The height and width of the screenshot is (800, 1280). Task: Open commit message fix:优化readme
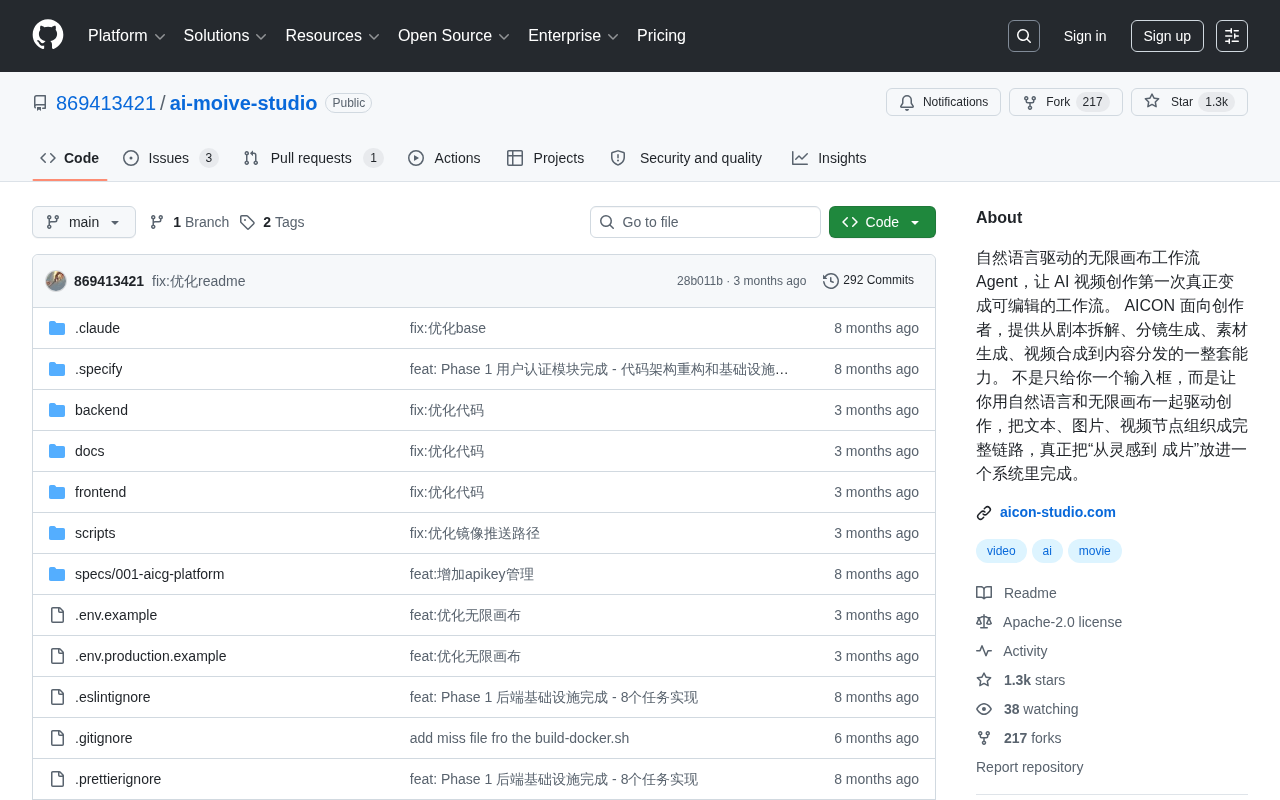tap(198, 281)
